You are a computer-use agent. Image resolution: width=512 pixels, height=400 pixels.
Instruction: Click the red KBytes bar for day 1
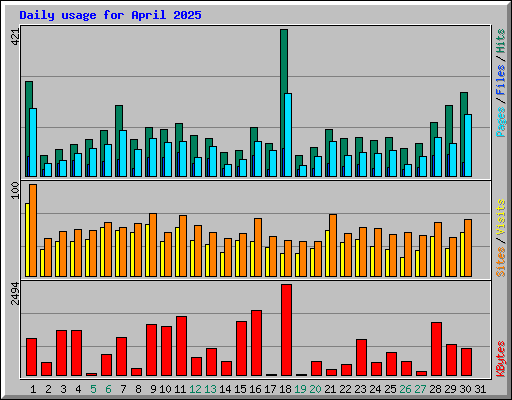(31, 357)
